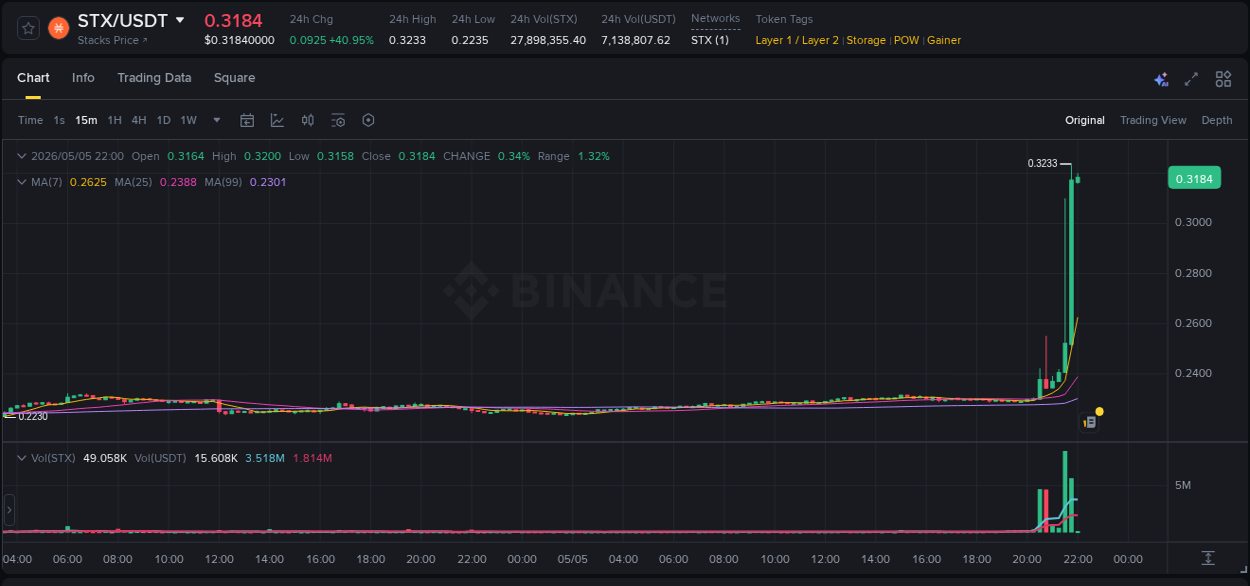Open the chart settings hexagon icon
This screenshot has width=1250, height=586.
(368, 120)
